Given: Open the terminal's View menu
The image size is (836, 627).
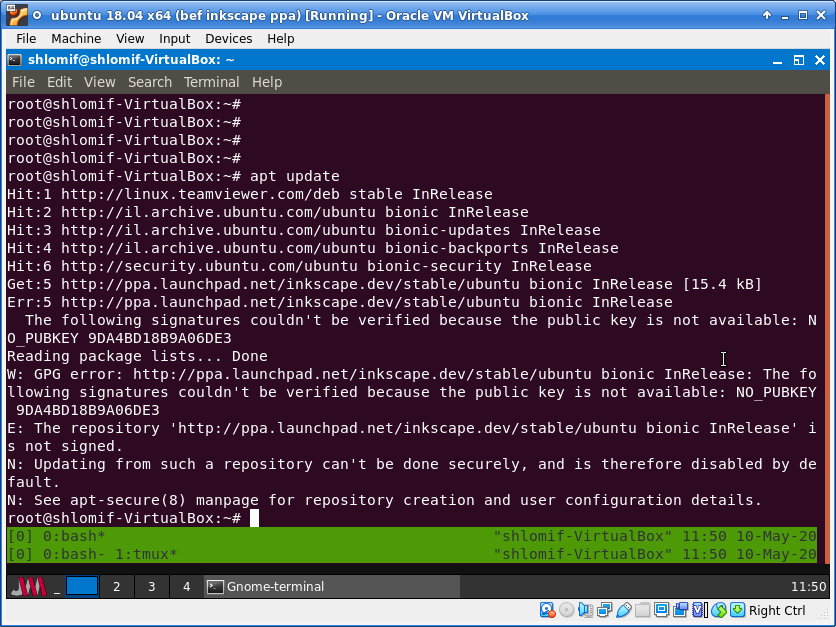Looking at the screenshot, I should (99, 82).
